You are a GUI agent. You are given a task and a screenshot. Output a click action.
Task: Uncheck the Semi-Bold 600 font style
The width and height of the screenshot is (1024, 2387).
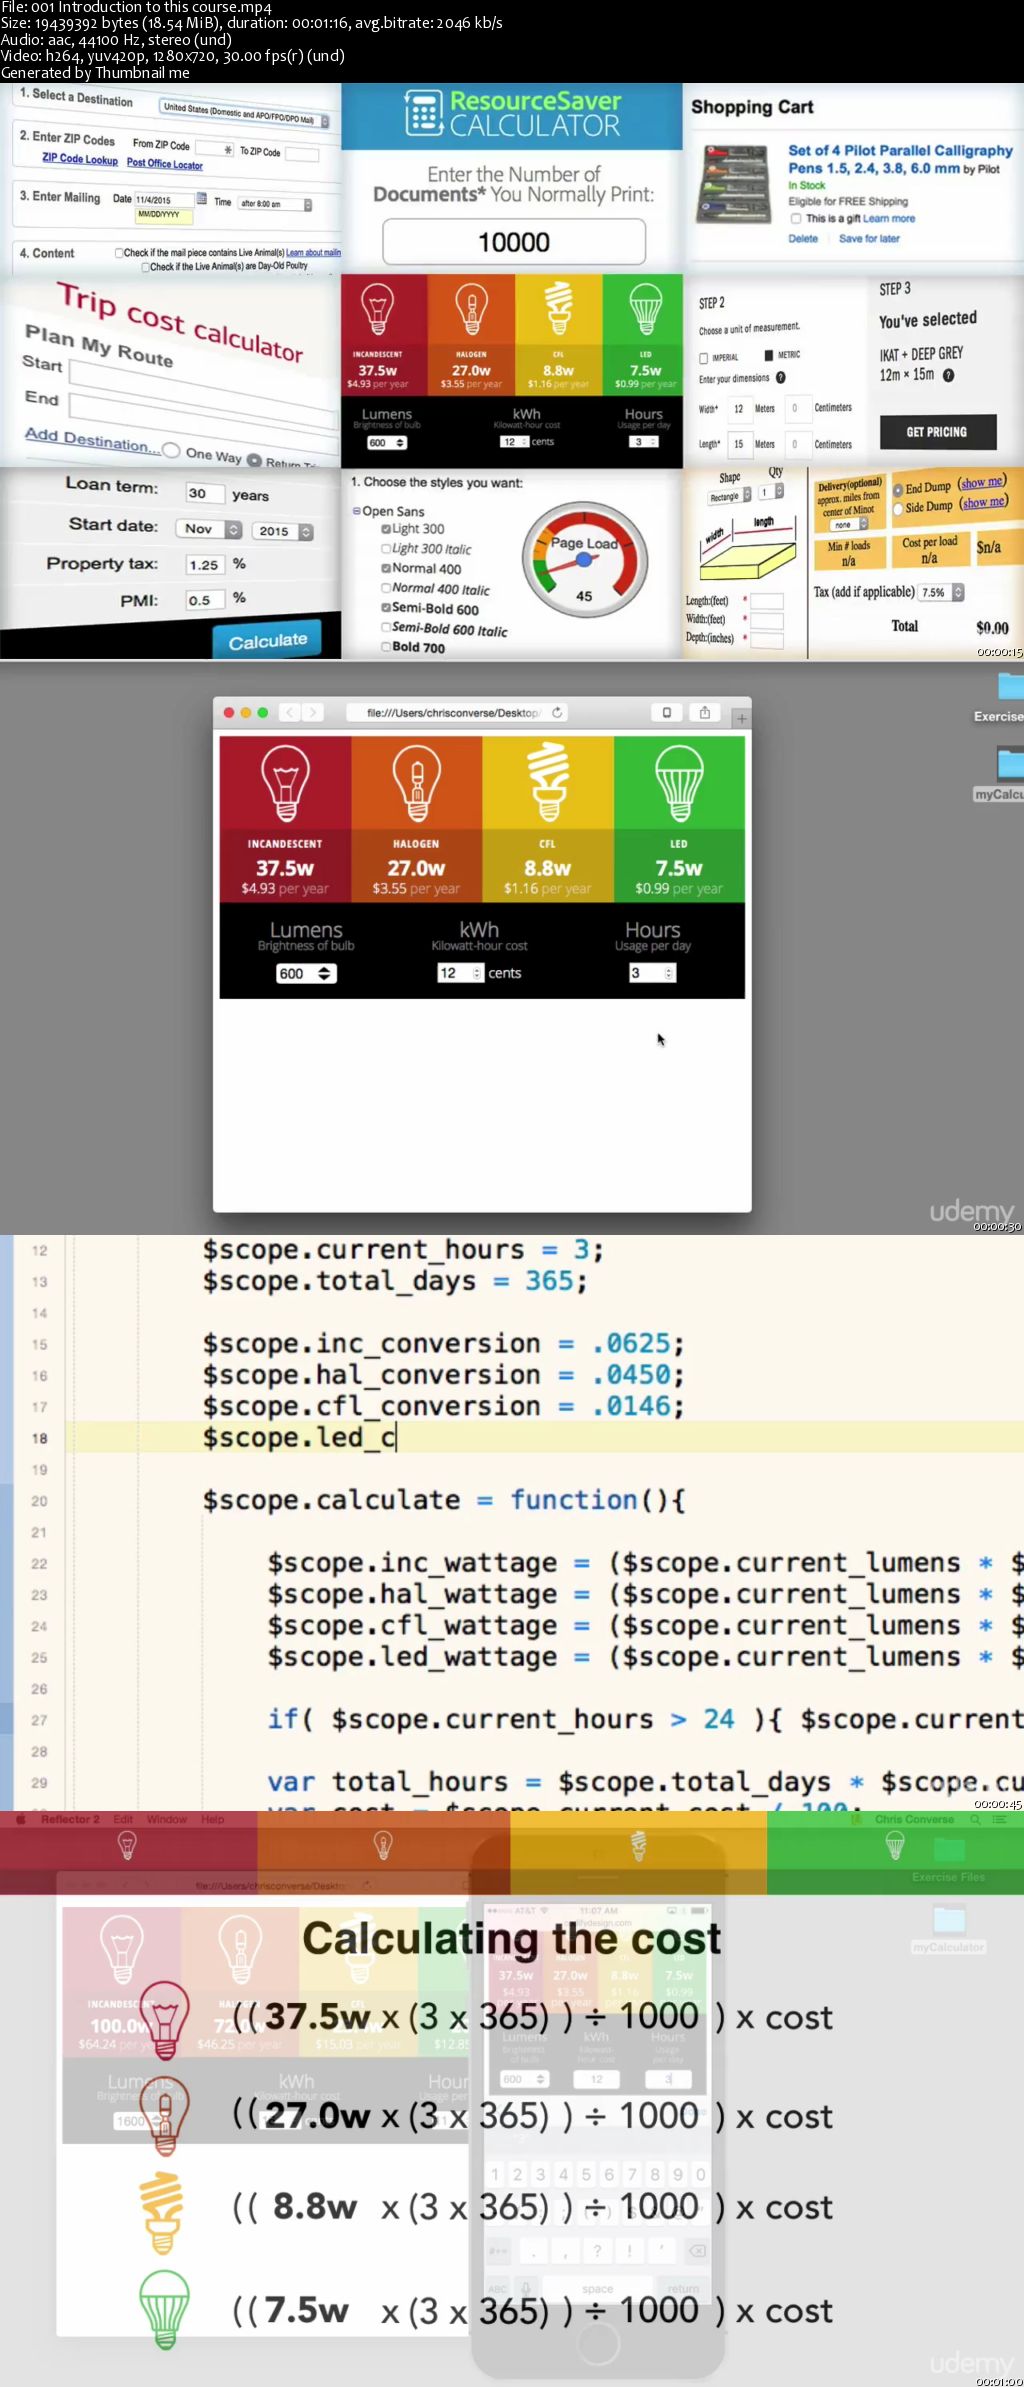pos(386,608)
